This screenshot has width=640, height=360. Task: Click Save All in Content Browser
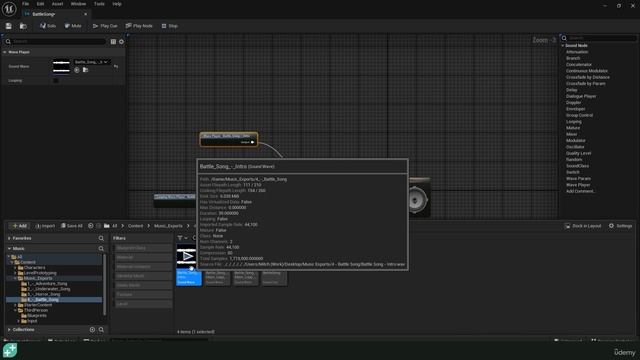click(x=72, y=226)
